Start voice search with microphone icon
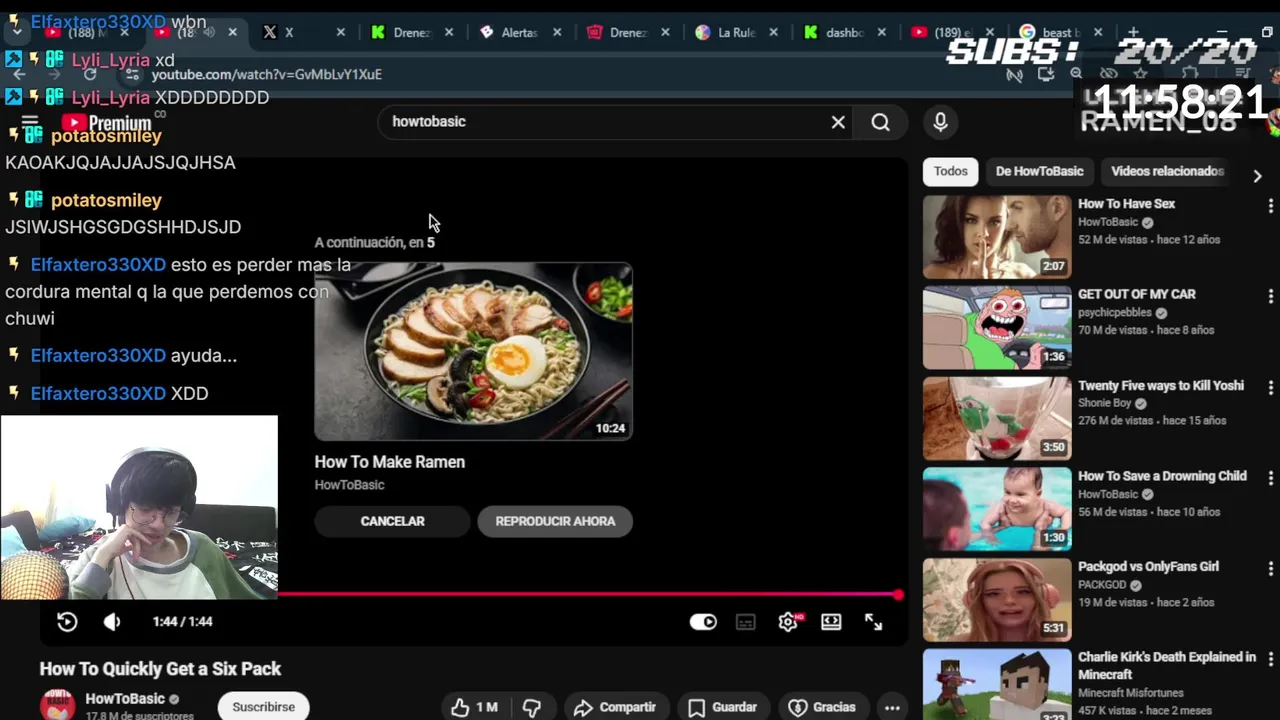The height and width of the screenshot is (720, 1280). 940,122
